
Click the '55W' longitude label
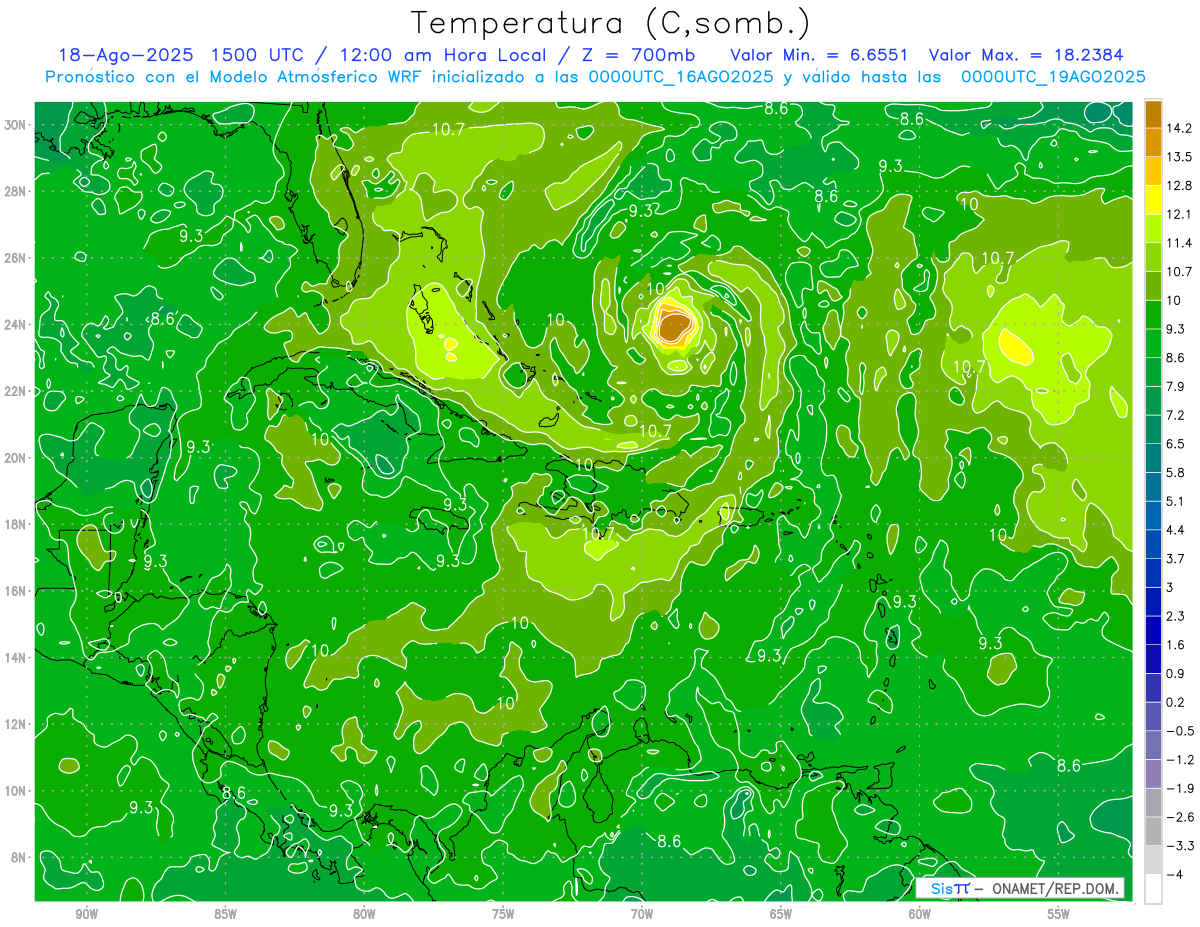pyautogui.click(x=1059, y=915)
